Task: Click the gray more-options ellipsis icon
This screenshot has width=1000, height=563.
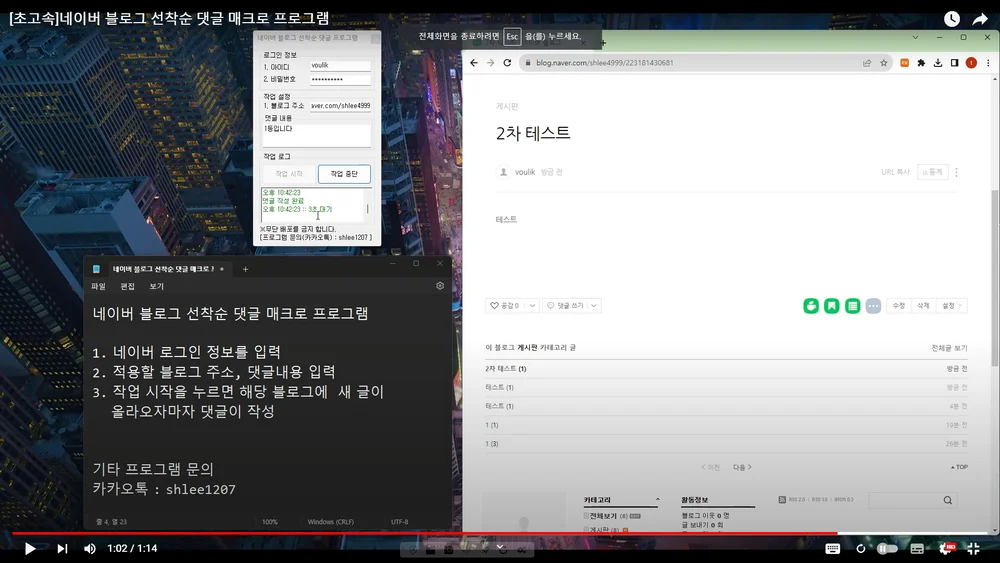Action: point(873,306)
